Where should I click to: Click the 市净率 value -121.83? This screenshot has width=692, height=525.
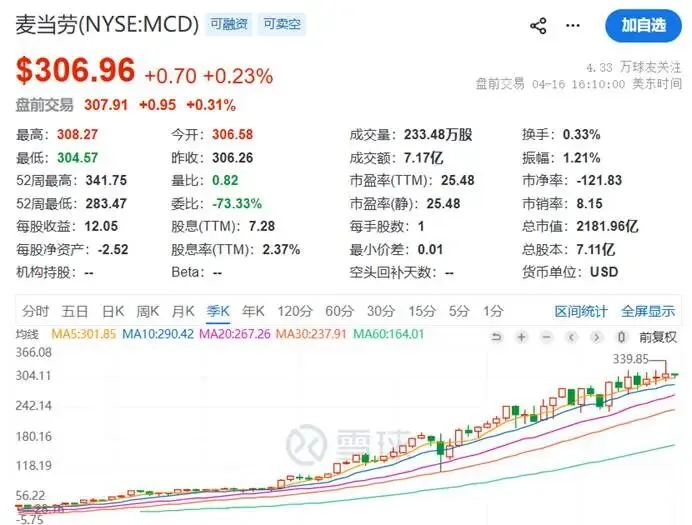coord(599,180)
